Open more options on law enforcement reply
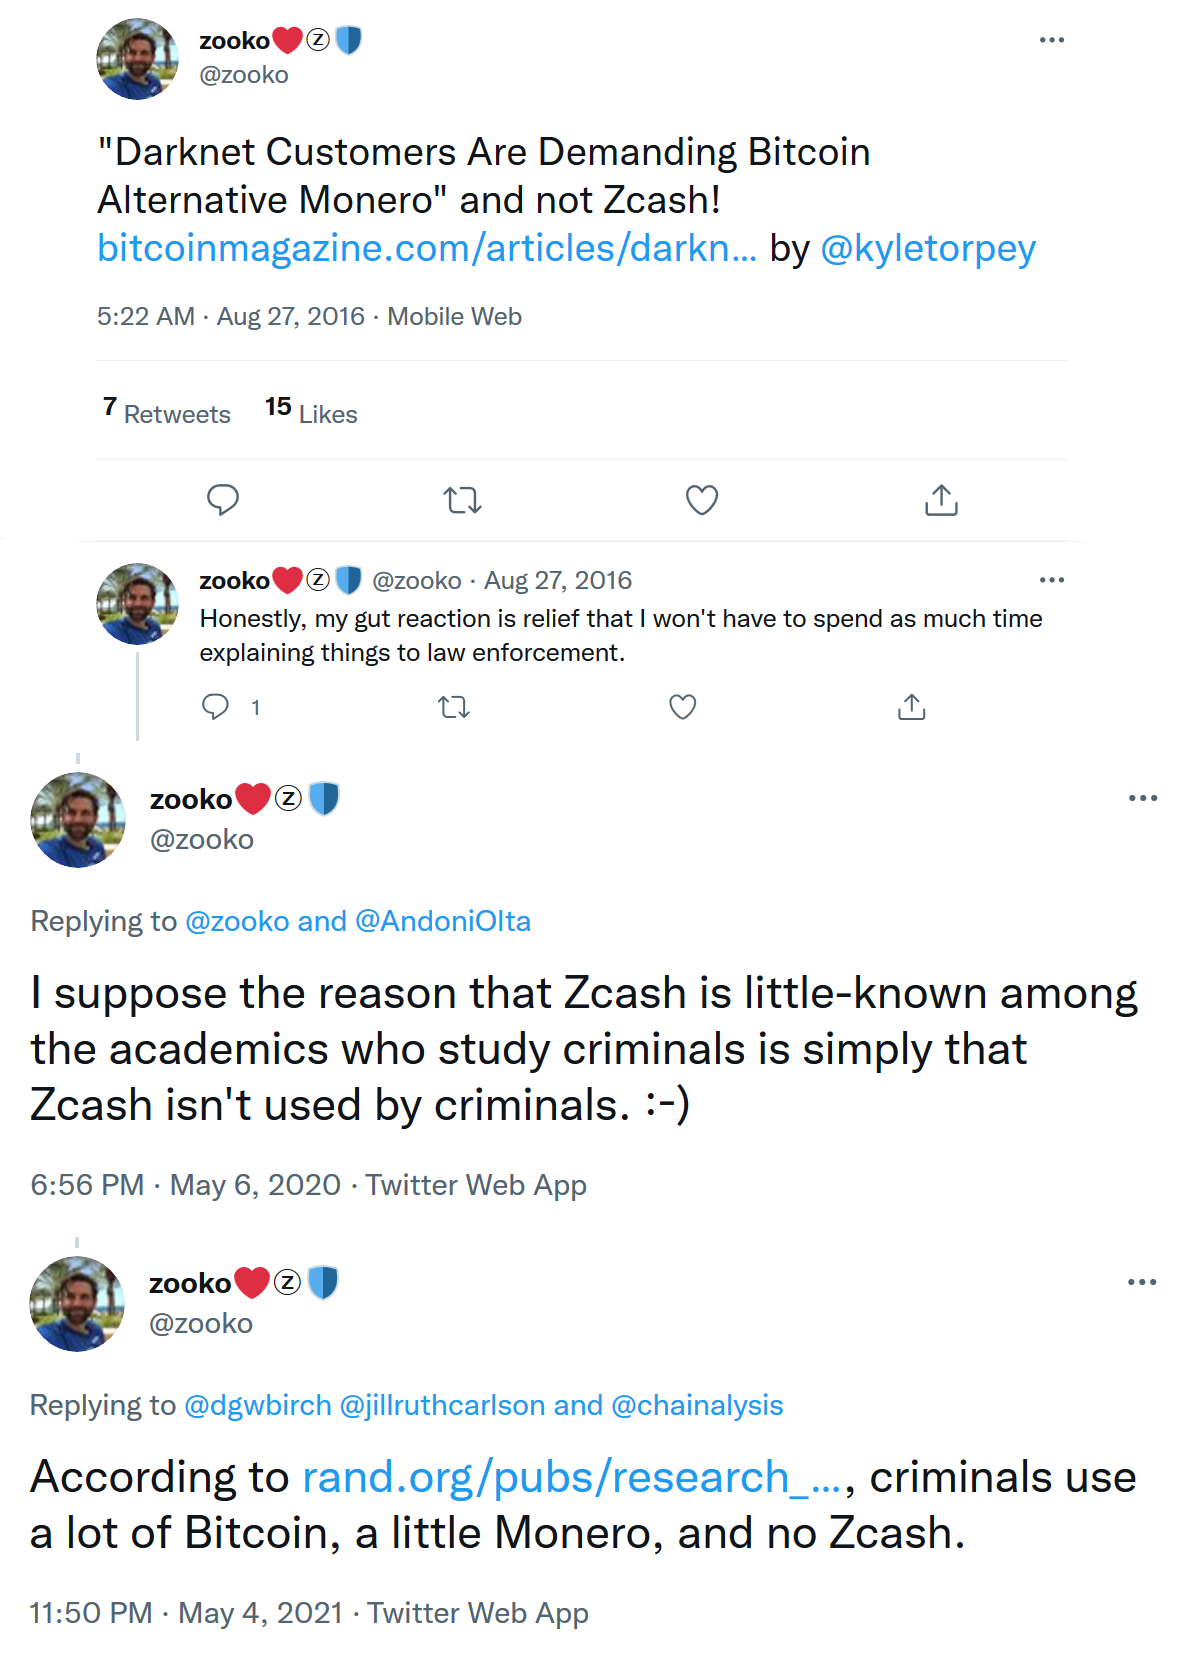 click(x=1052, y=580)
